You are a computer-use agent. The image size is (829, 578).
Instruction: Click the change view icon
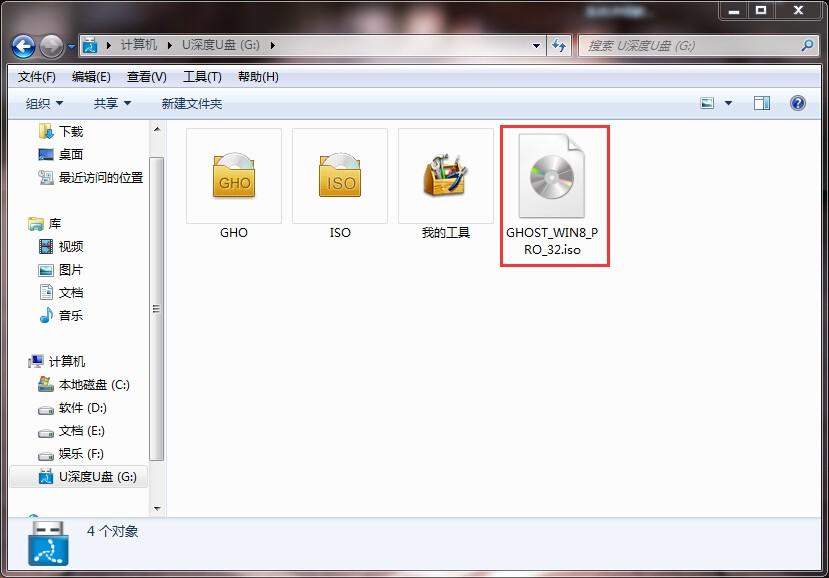[707, 103]
